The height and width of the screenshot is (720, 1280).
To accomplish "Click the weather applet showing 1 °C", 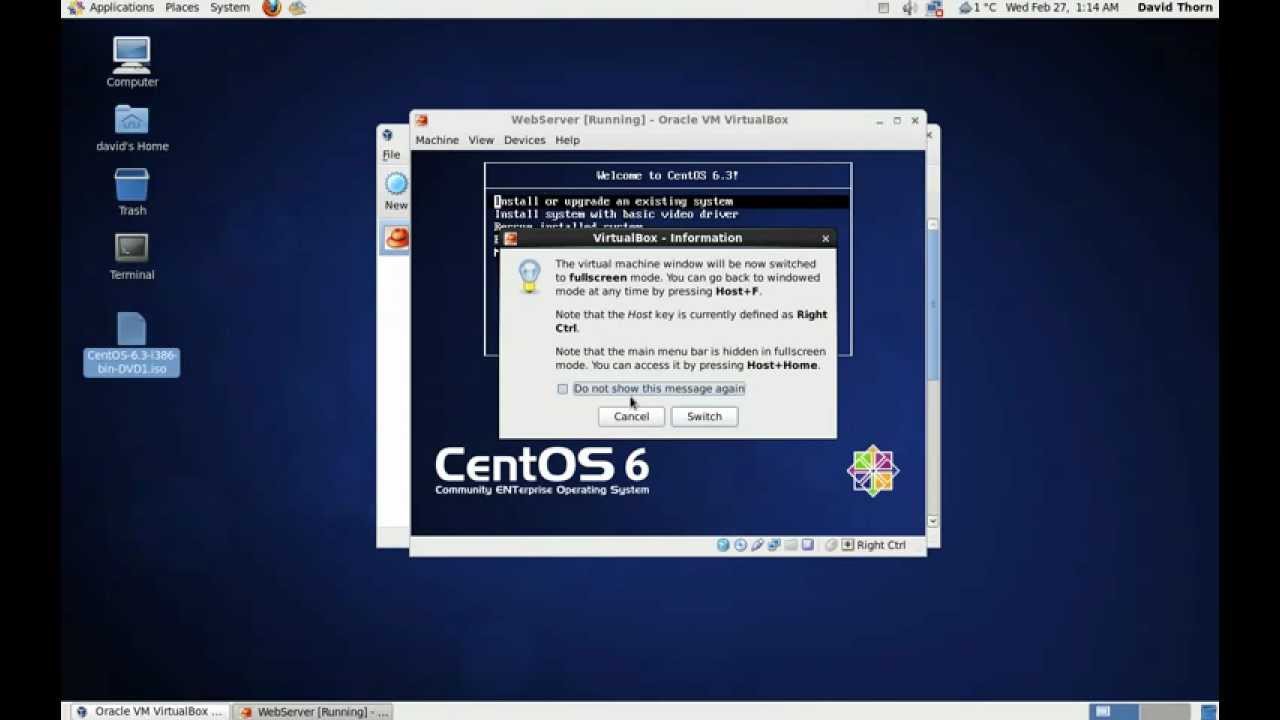I will point(977,8).
